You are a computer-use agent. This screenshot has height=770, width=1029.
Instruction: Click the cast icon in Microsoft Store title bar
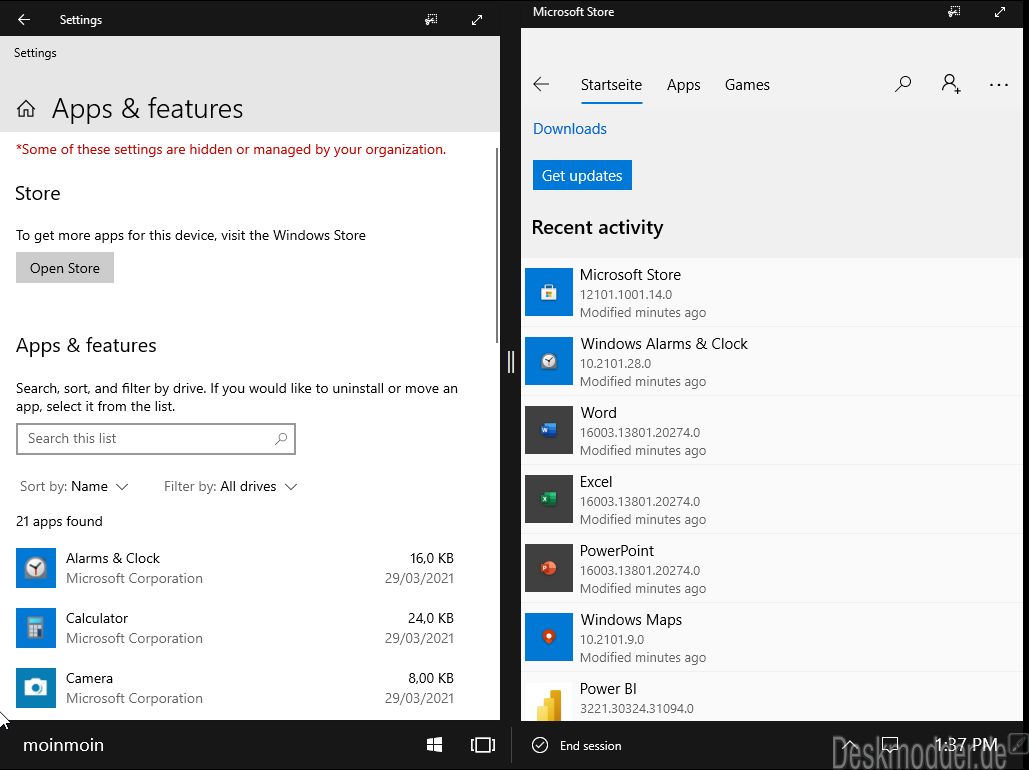click(x=954, y=12)
